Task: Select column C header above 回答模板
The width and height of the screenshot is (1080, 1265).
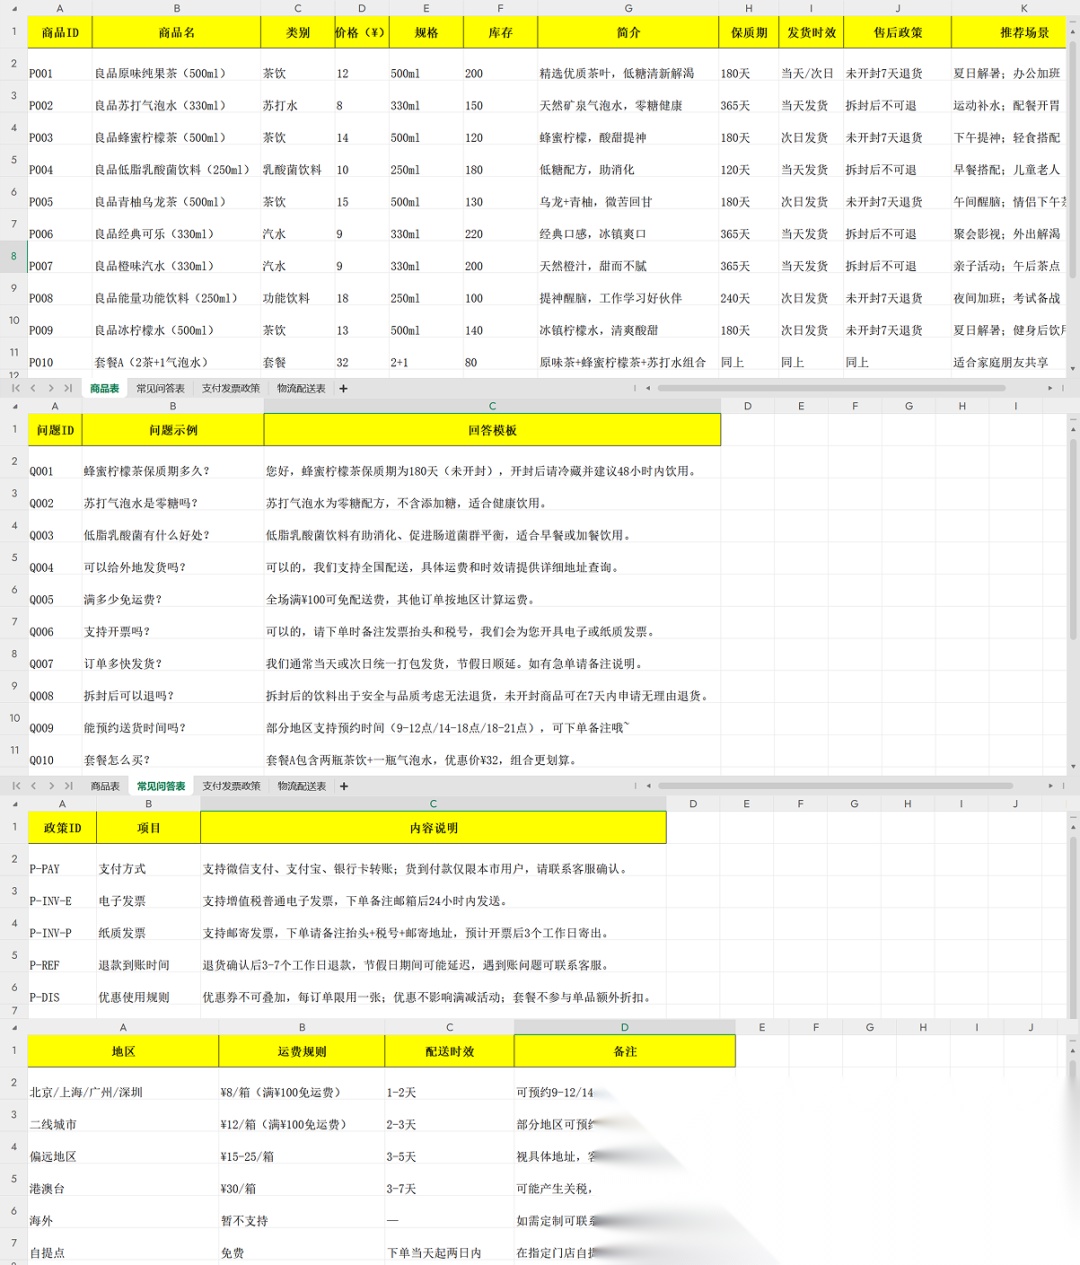Action: click(492, 406)
